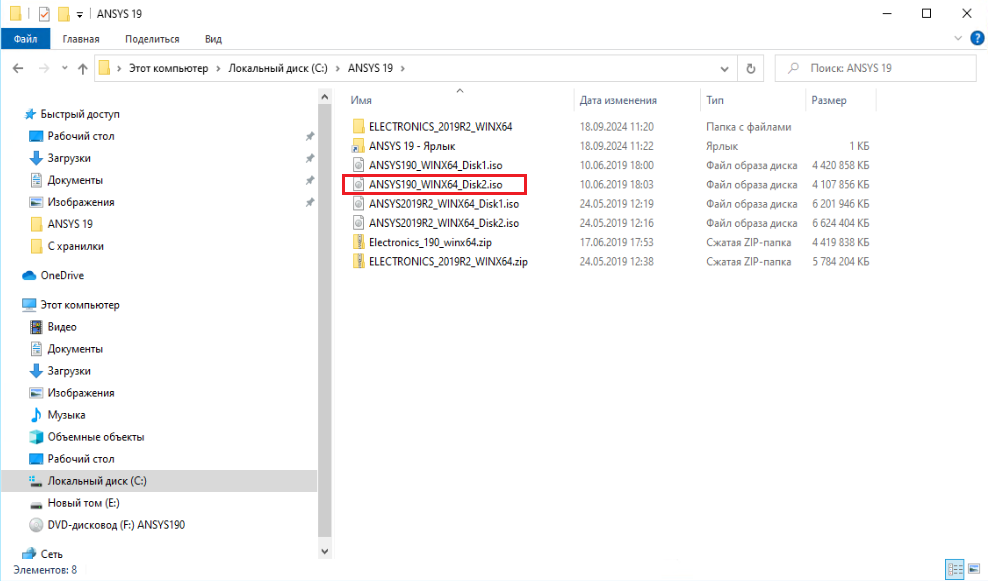Click the Forward navigation arrow

tap(43, 68)
